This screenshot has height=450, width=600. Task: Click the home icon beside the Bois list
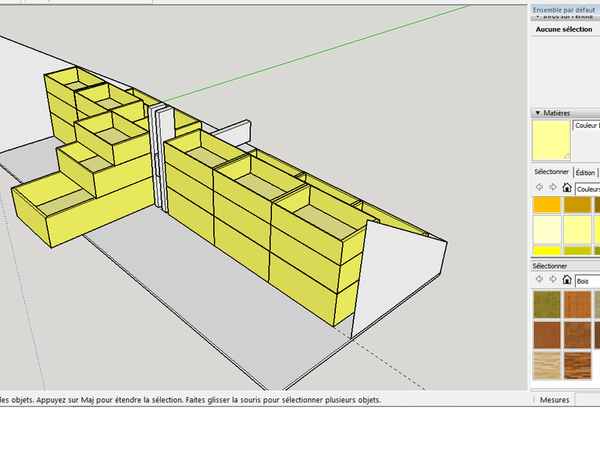click(566, 282)
